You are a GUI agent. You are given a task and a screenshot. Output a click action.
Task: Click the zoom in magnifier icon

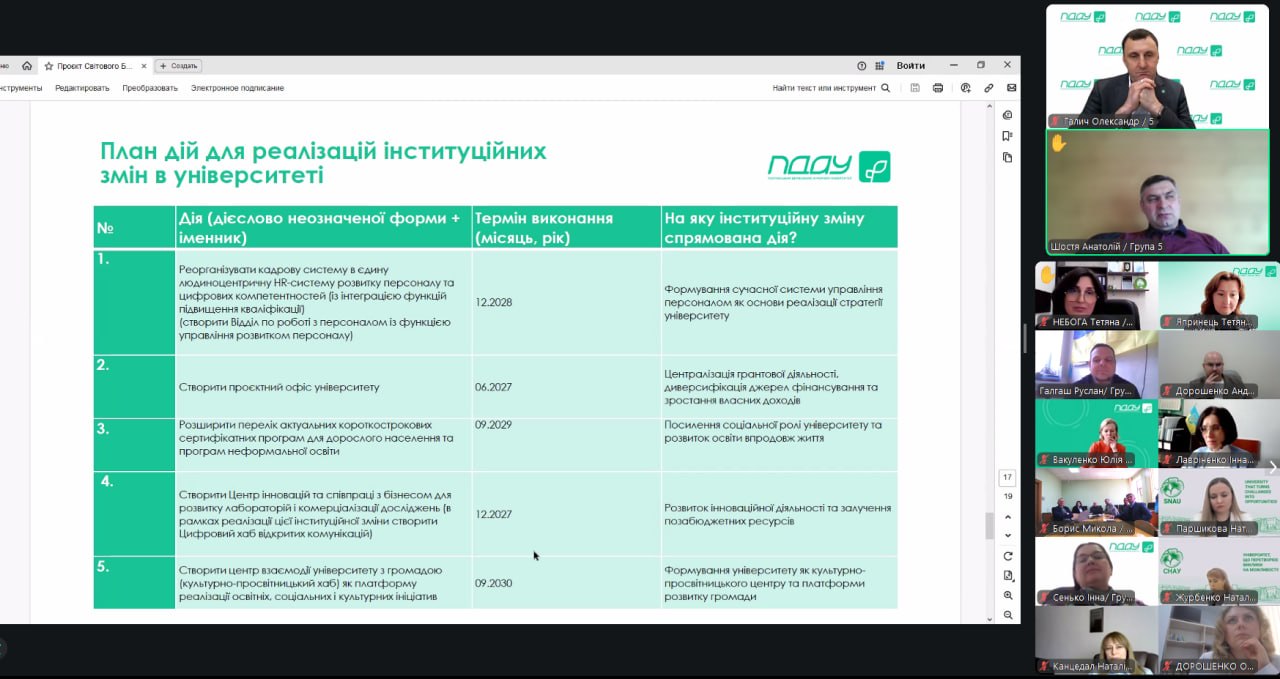point(1007,595)
